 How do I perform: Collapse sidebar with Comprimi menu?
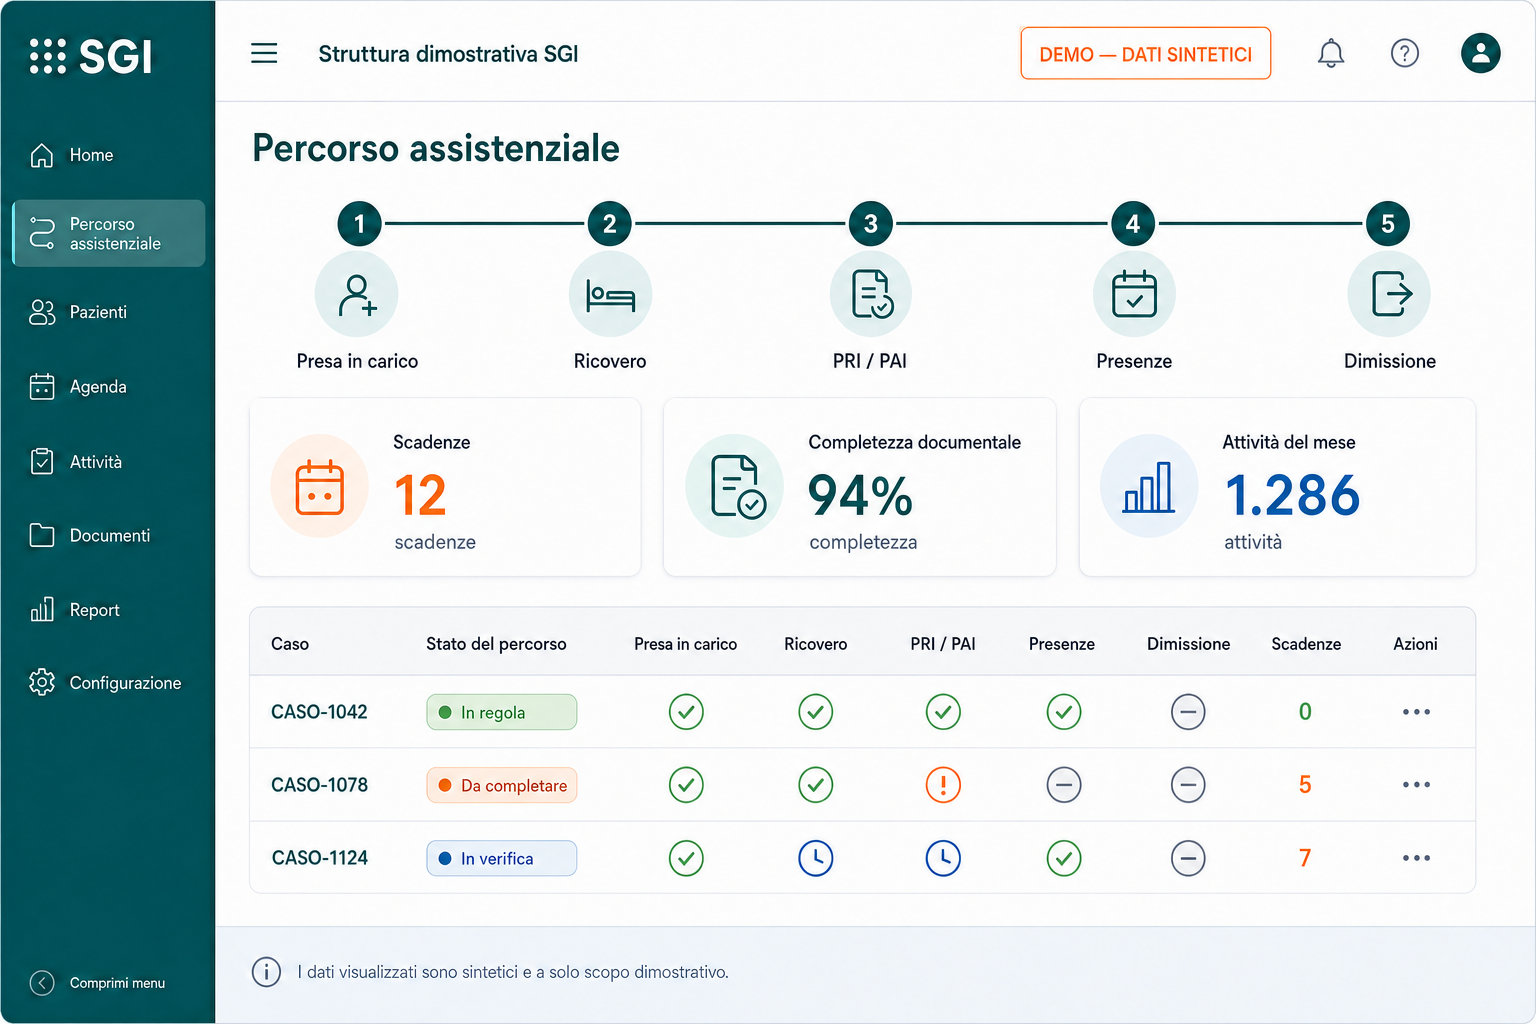[98, 983]
